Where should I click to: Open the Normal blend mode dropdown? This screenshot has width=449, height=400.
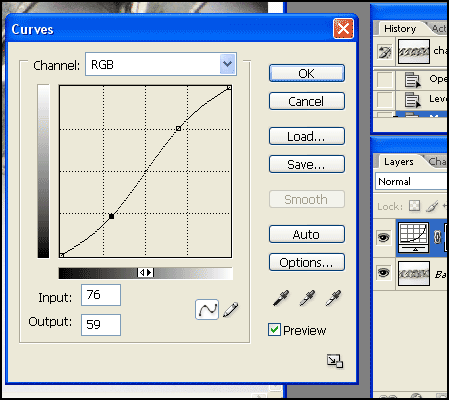click(411, 182)
